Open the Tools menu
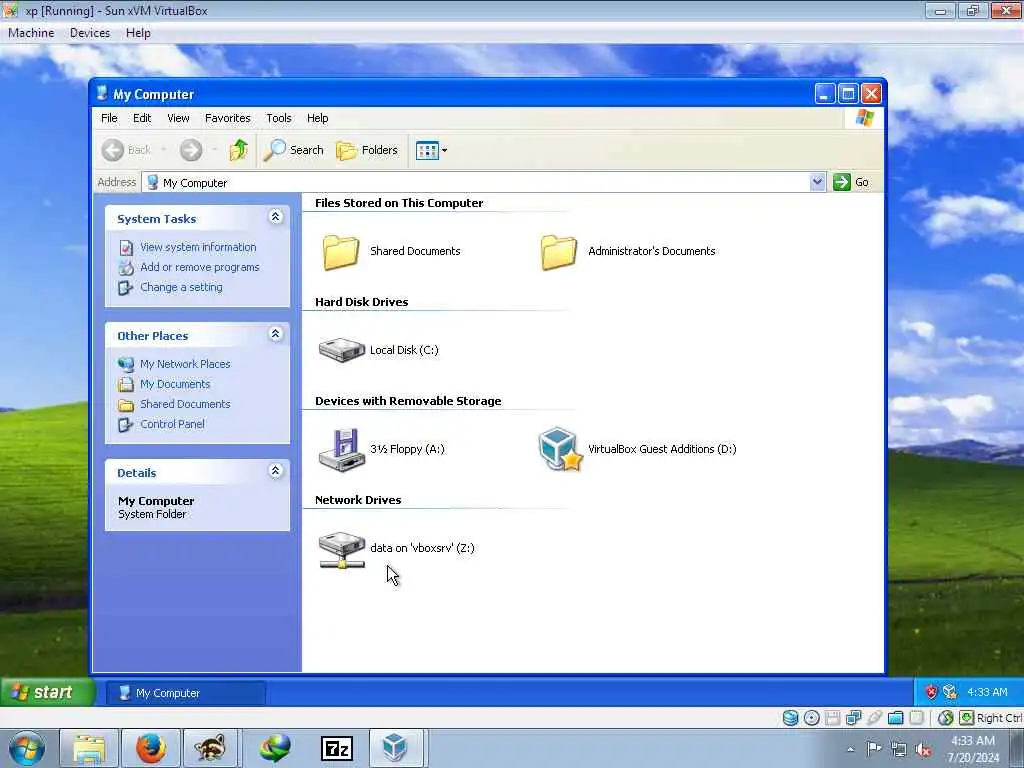Screen dimensions: 1024x768 [x=279, y=118]
